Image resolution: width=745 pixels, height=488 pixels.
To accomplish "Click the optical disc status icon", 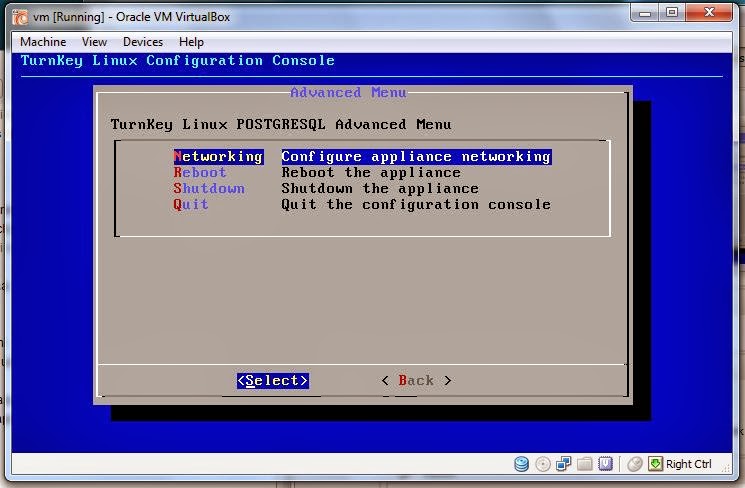I will coord(543,464).
